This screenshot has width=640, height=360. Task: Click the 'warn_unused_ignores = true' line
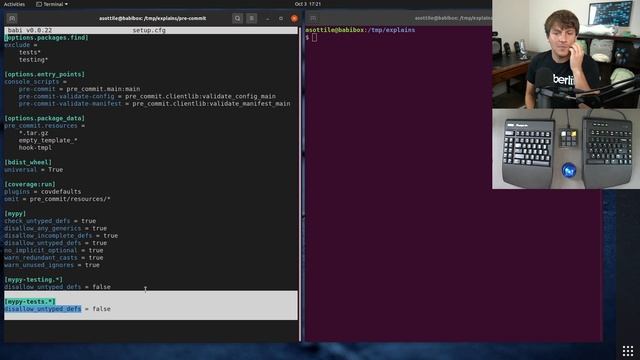[52, 265]
